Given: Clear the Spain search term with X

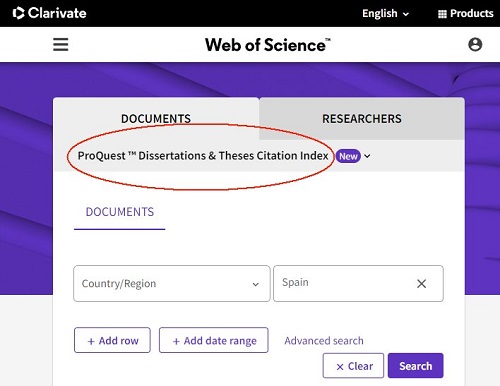Looking at the screenshot, I should click(x=421, y=284).
